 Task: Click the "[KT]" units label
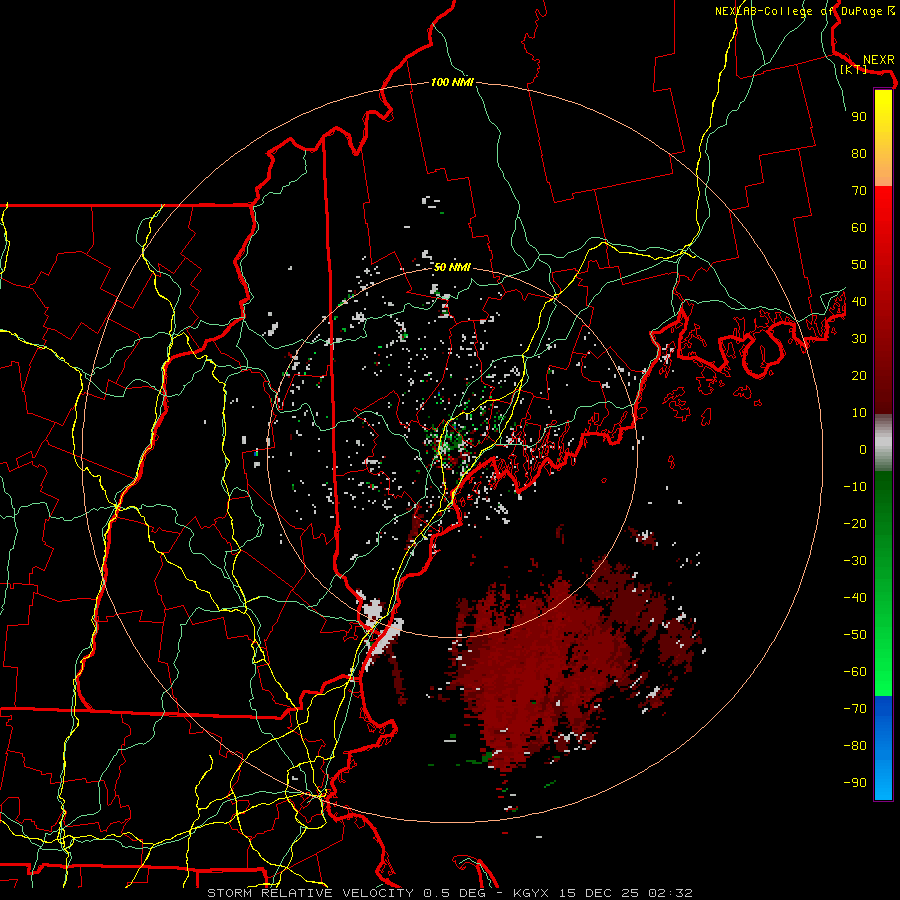pyautogui.click(x=853, y=69)
